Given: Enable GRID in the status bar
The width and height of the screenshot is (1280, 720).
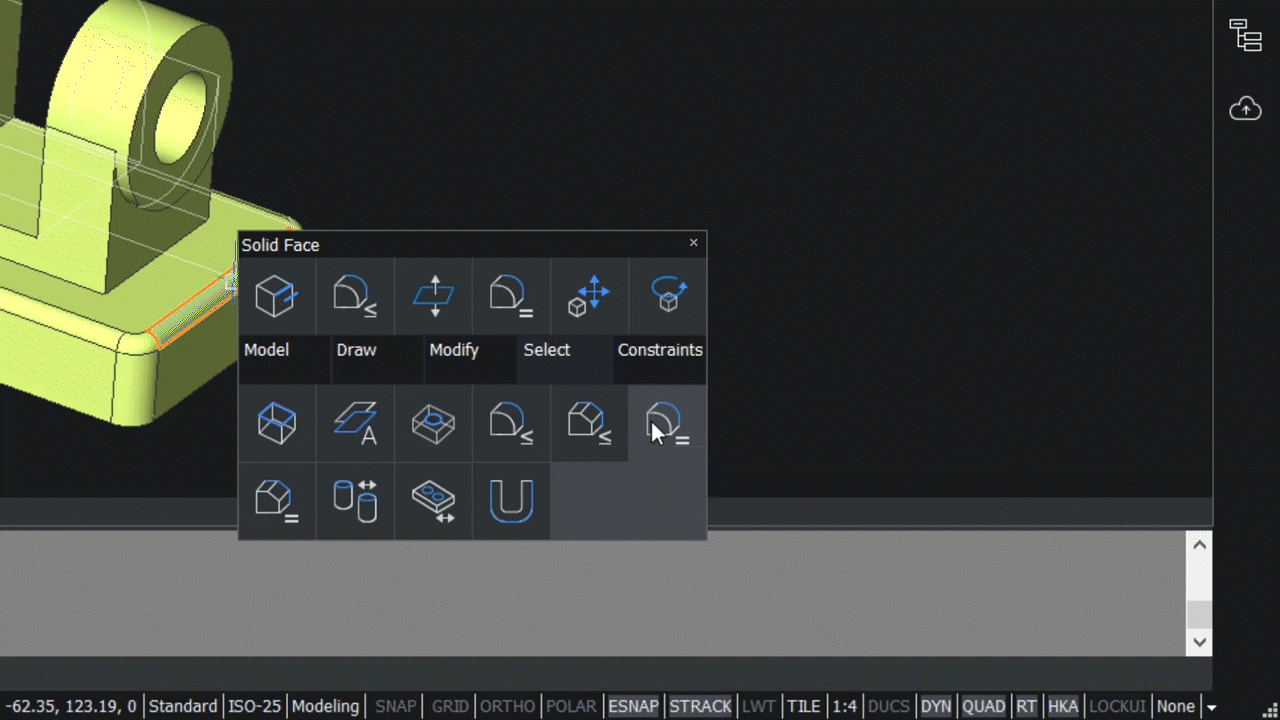Looking at the screenshot, I should [449, 706].
